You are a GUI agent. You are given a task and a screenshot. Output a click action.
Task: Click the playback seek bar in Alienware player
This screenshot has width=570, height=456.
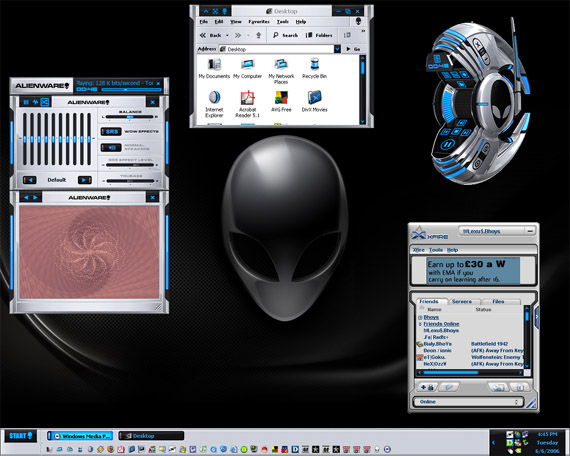coord(131,89)
